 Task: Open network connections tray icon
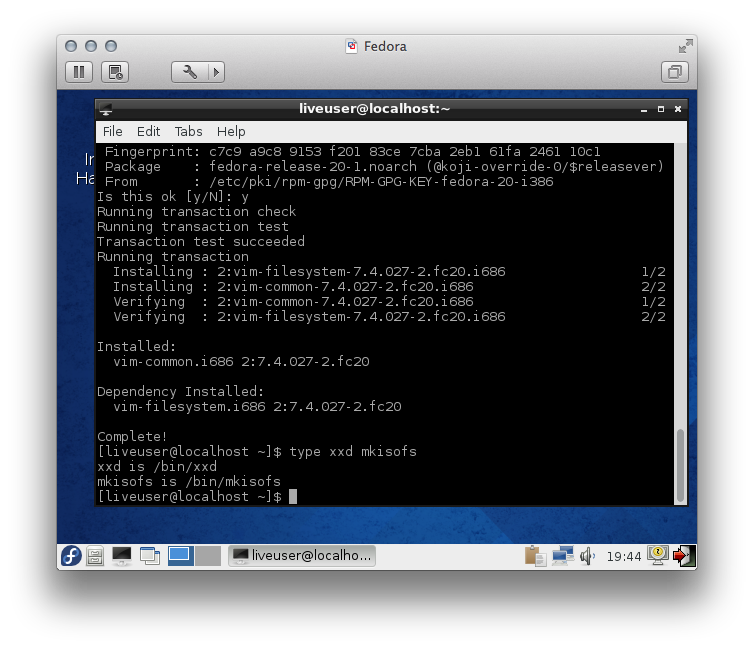[563, 556]
